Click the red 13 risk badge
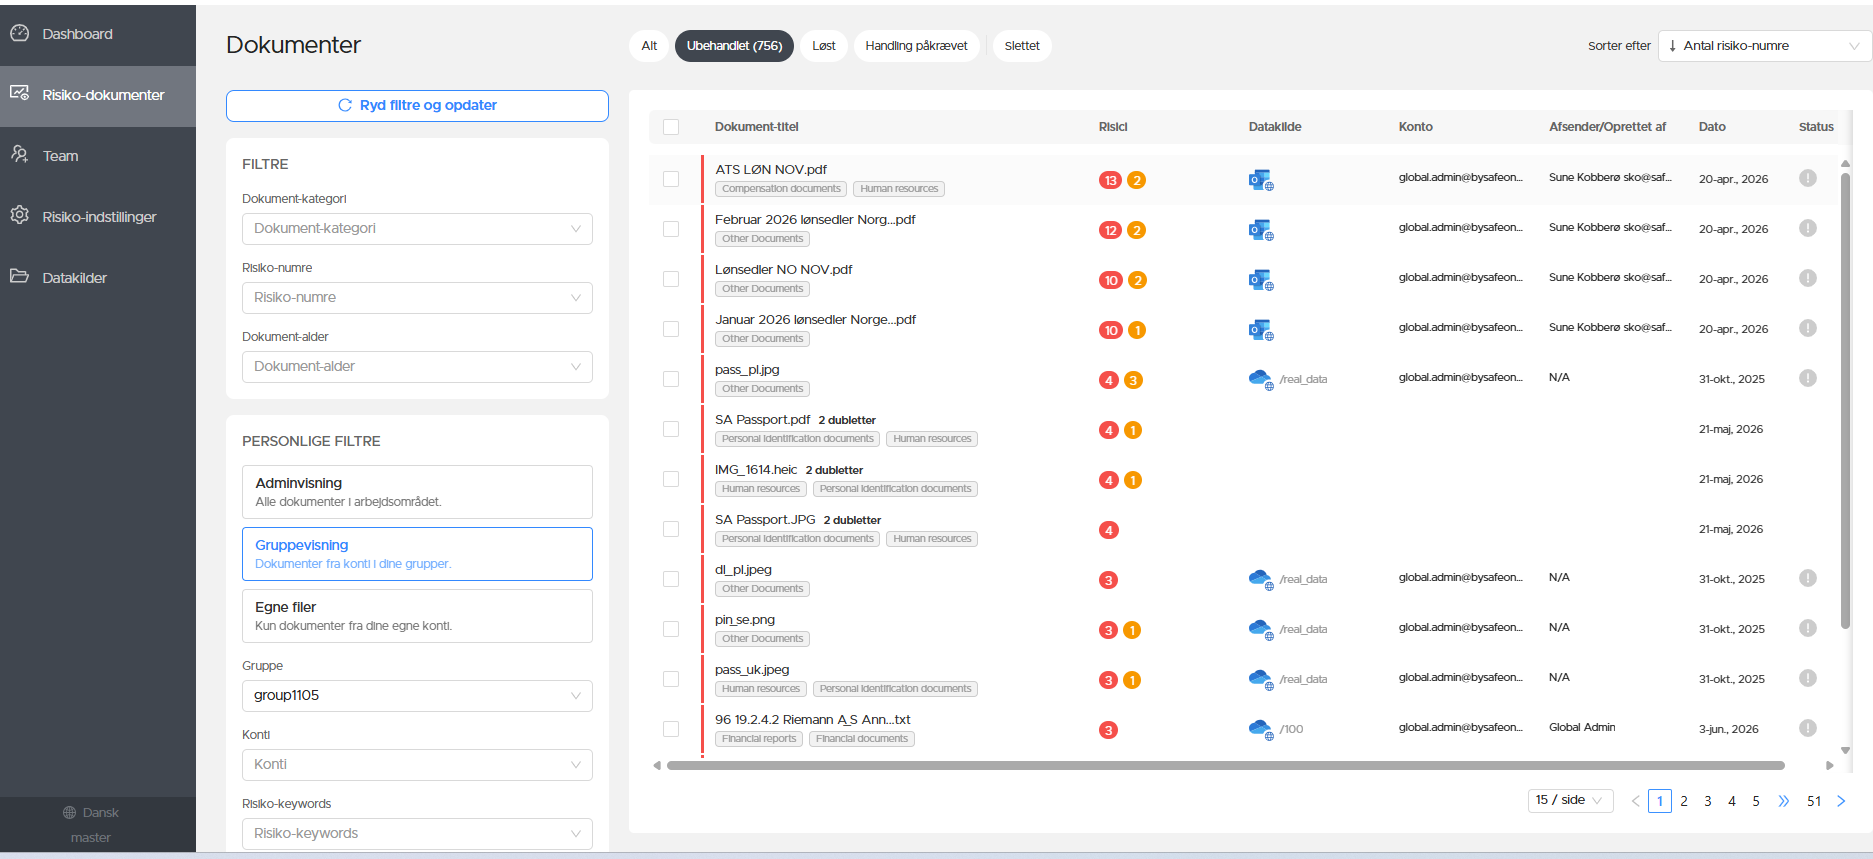Screen dimensions: 1873x859 tap(1110, 180)
